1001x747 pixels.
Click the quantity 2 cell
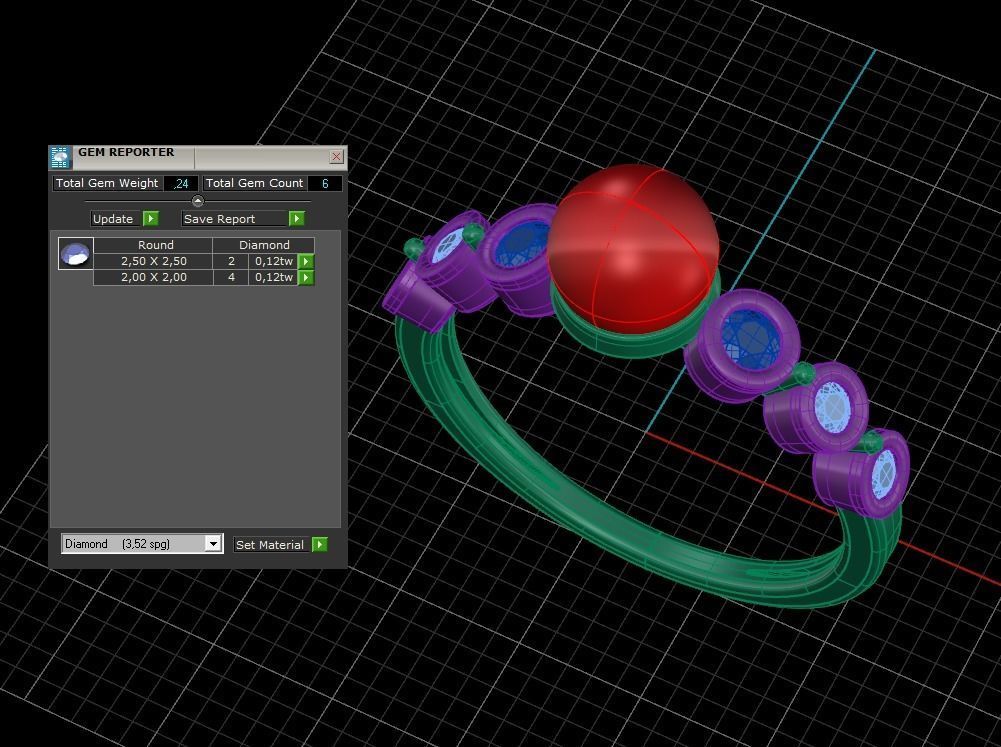tap(231, 261)
